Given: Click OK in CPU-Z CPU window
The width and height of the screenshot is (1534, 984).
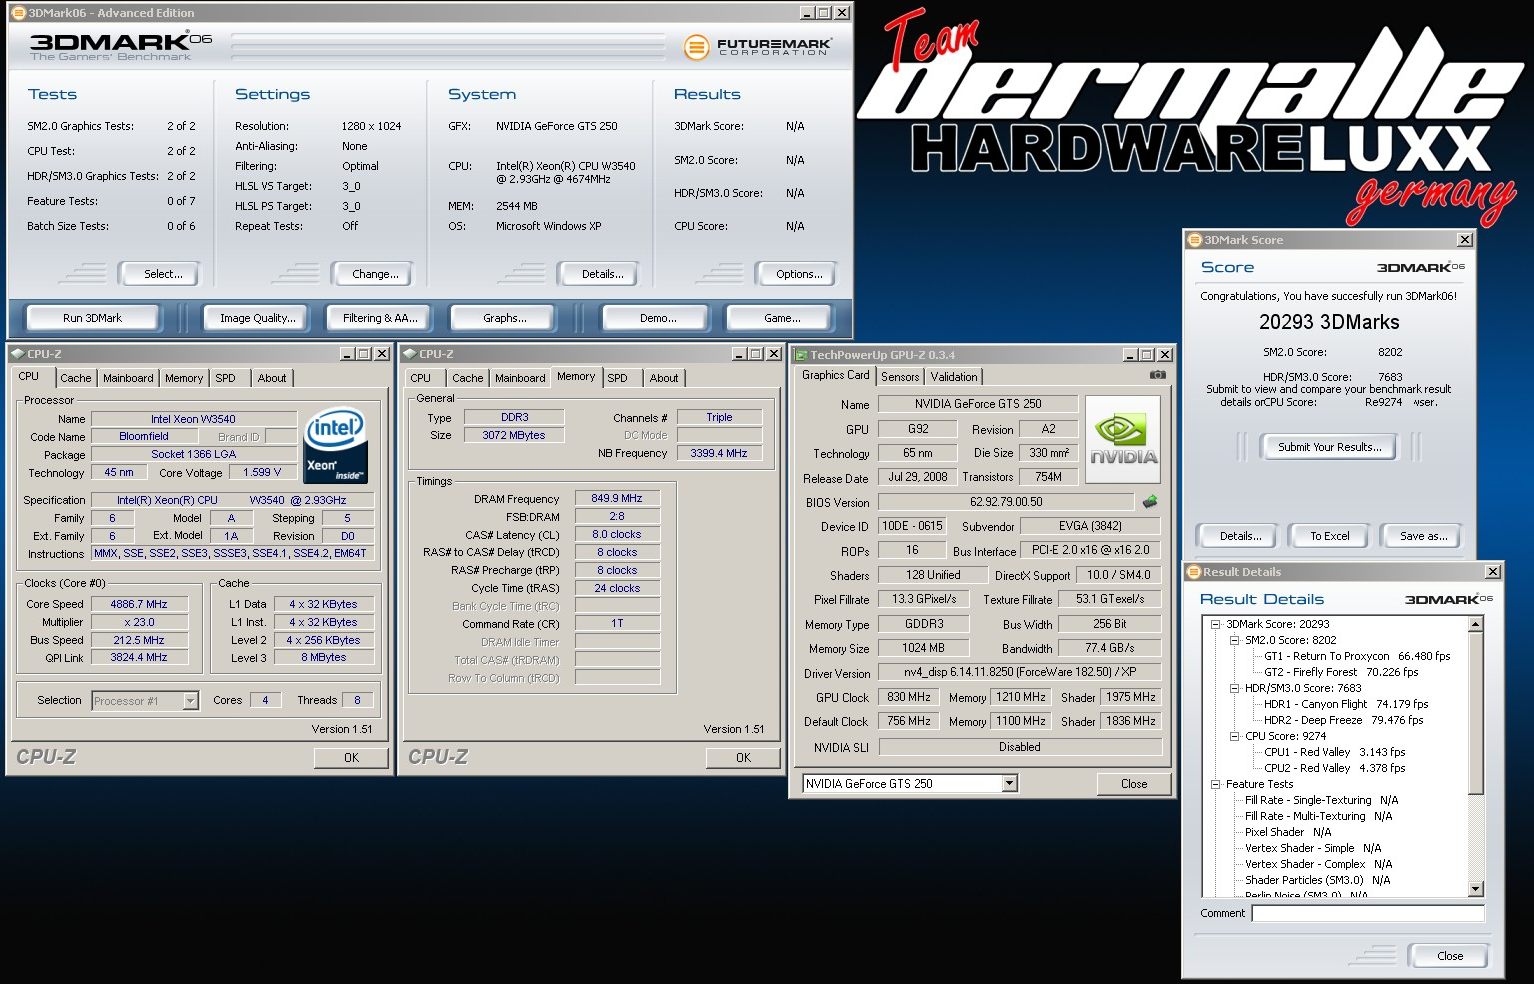Looking at the screenshot, I should point(351,758).
